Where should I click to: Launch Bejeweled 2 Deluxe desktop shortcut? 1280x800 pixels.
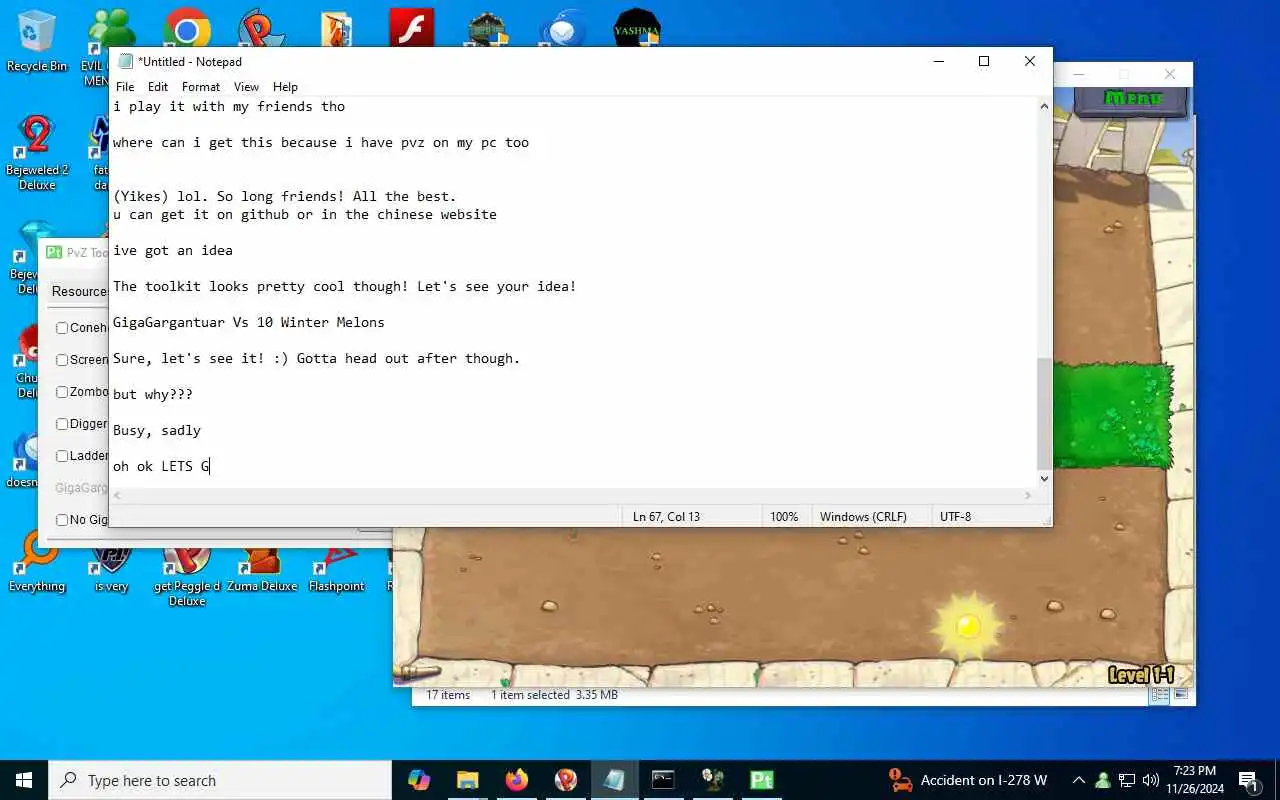click(x=37, y=152)
